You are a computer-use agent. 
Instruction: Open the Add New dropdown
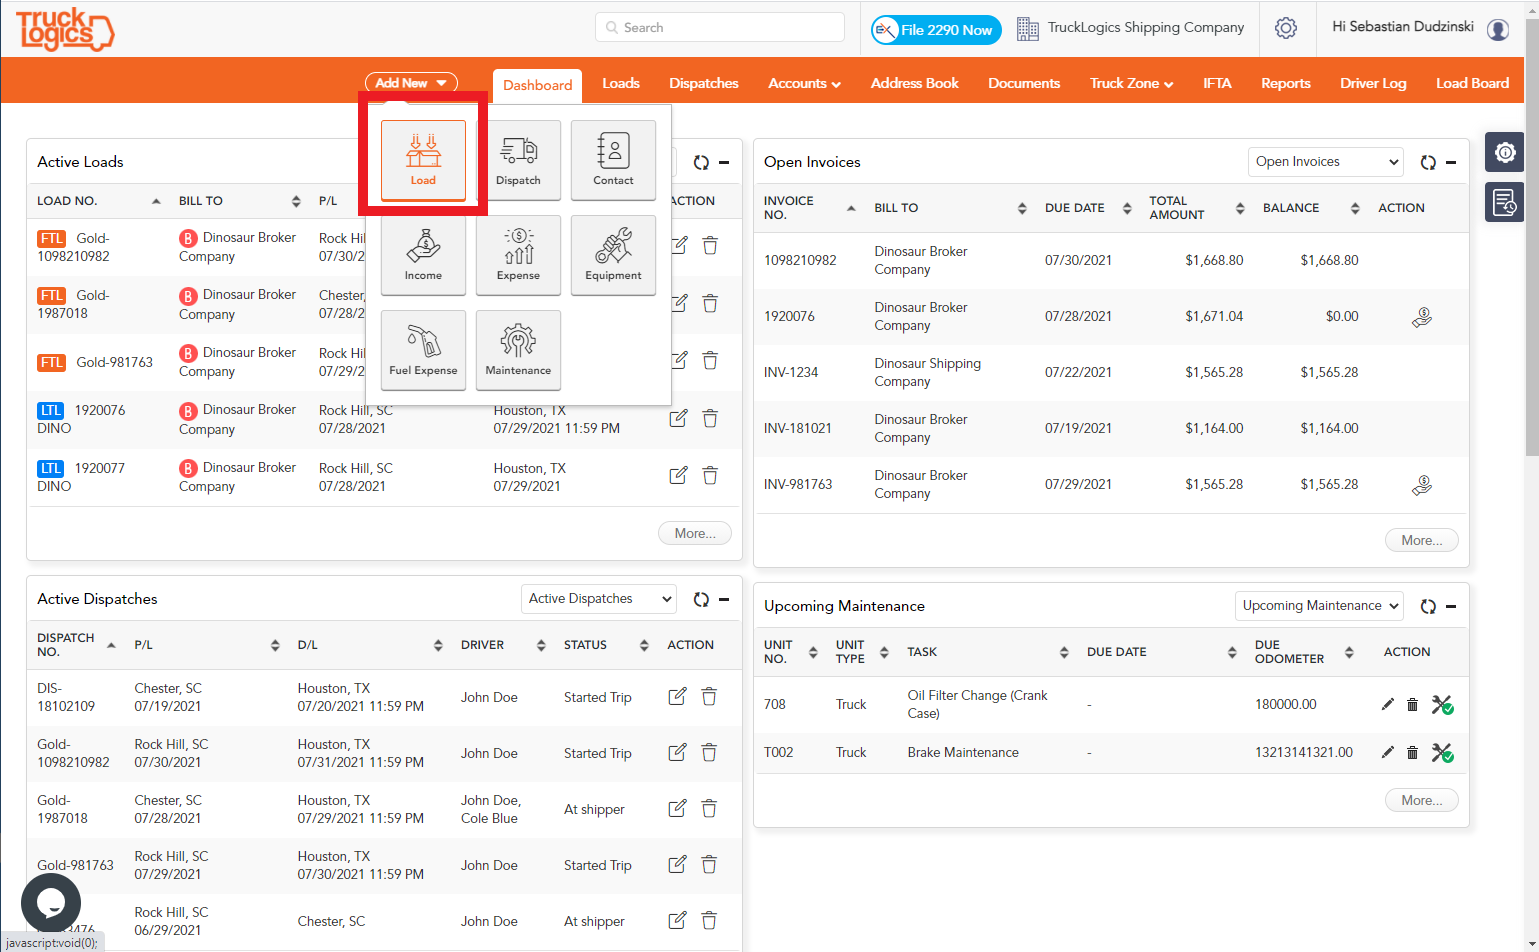pyautogui.click(x=411, y=83)
